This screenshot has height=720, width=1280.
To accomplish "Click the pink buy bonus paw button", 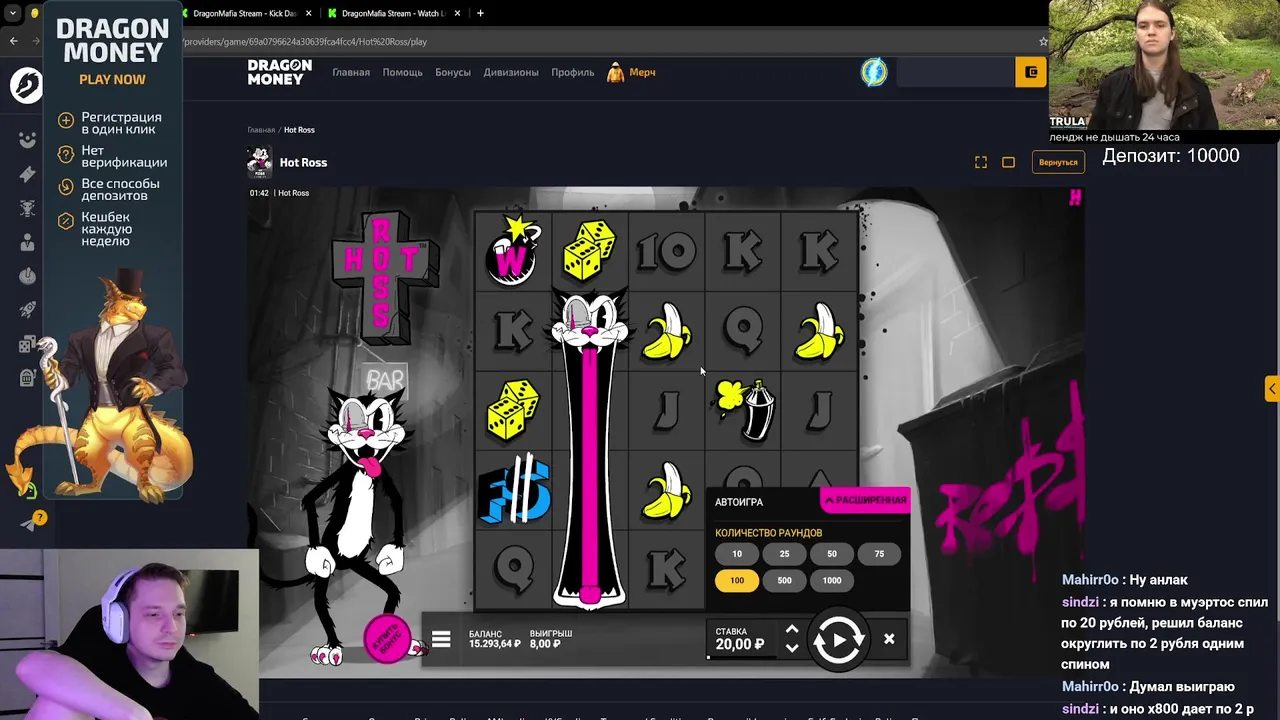I will tap(388, 640).
